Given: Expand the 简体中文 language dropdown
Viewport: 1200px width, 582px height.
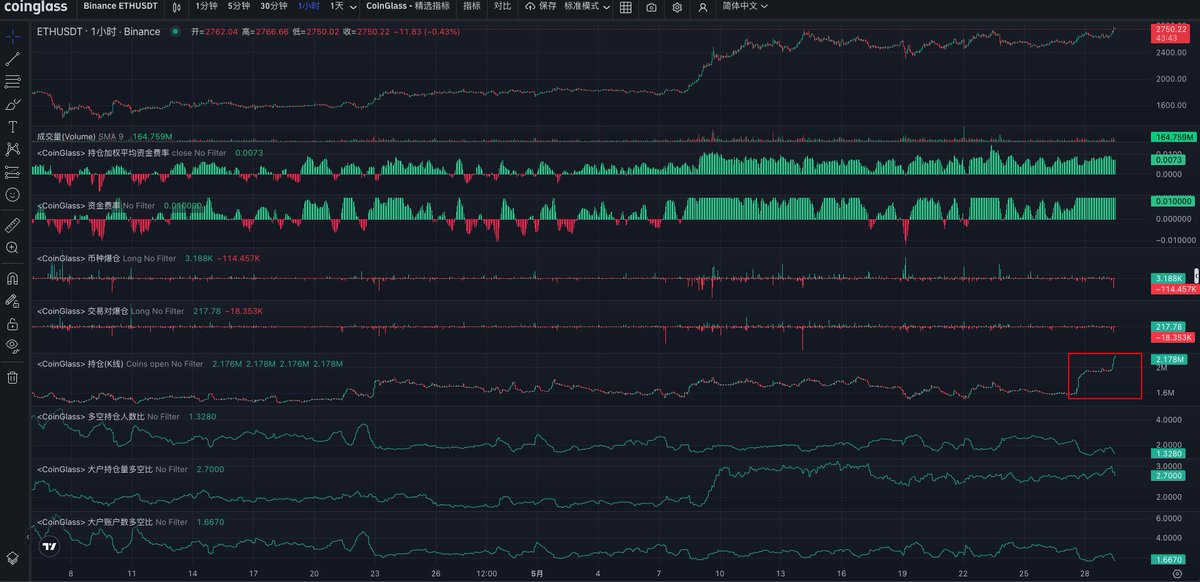Looking at the screenshot, I should 745,6.
